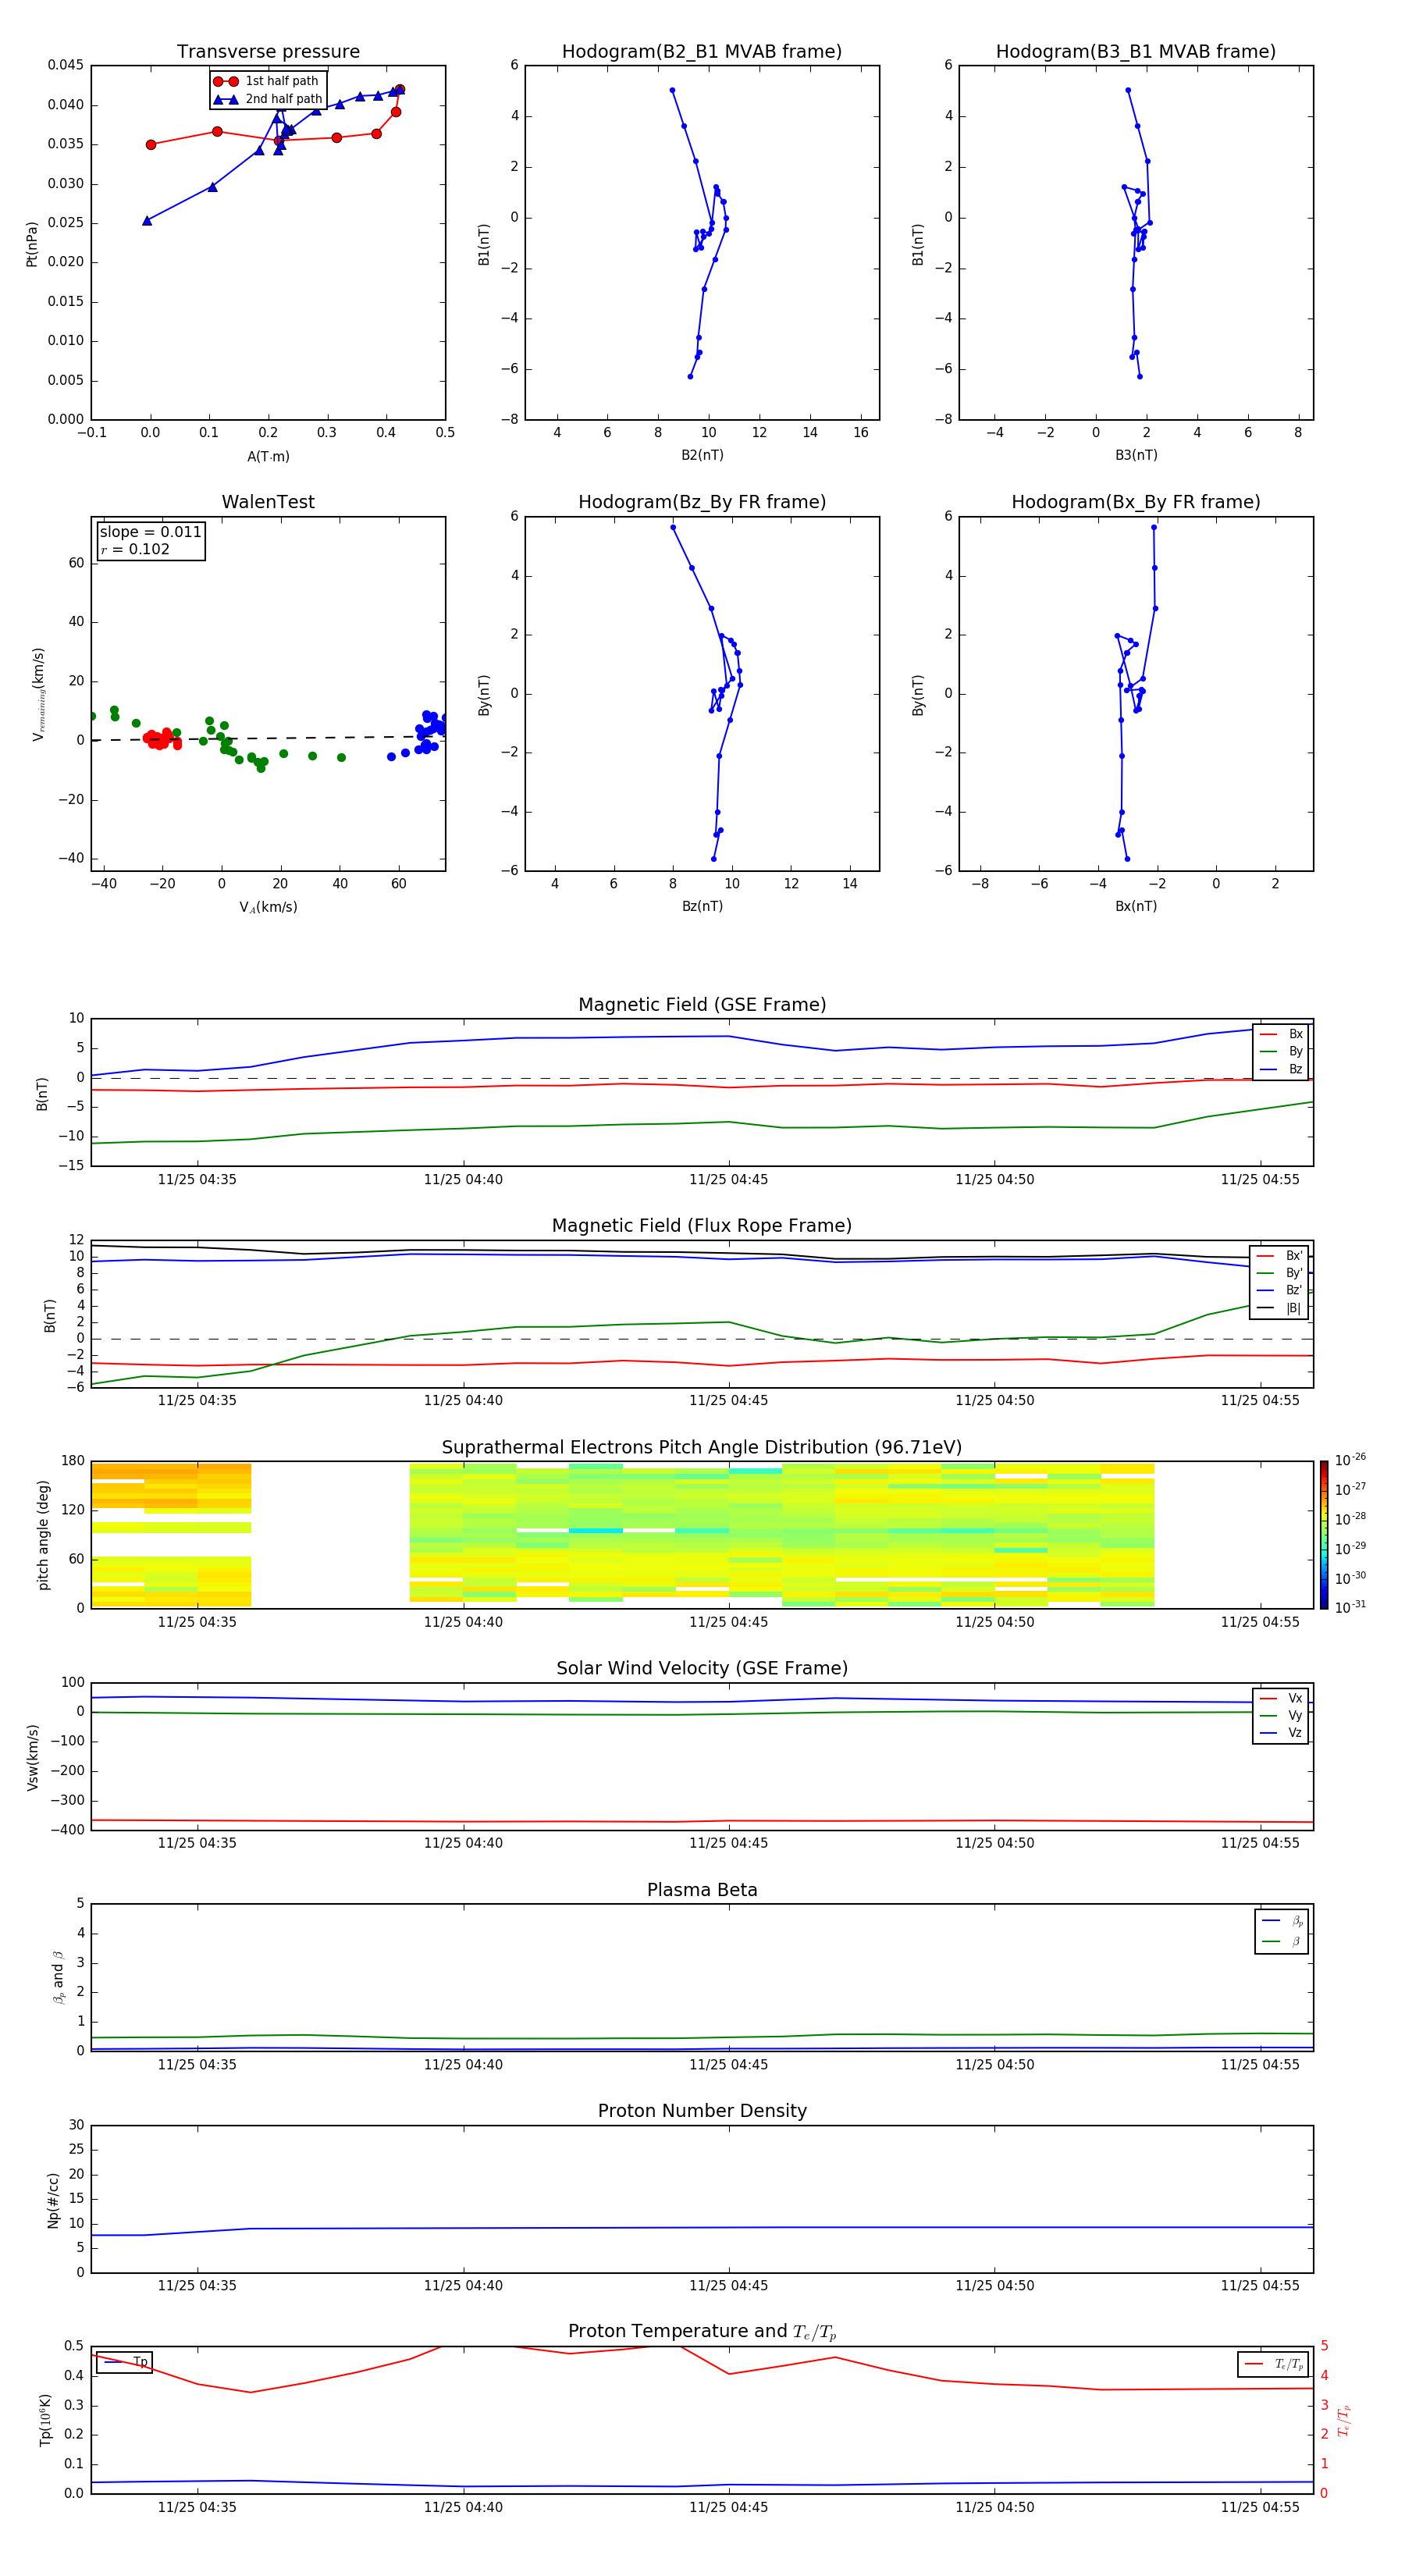Click the 'Hodogram(B2_B1 MVAB frame)' title
Screen dimensions: 1405x2576
point(701,51)
